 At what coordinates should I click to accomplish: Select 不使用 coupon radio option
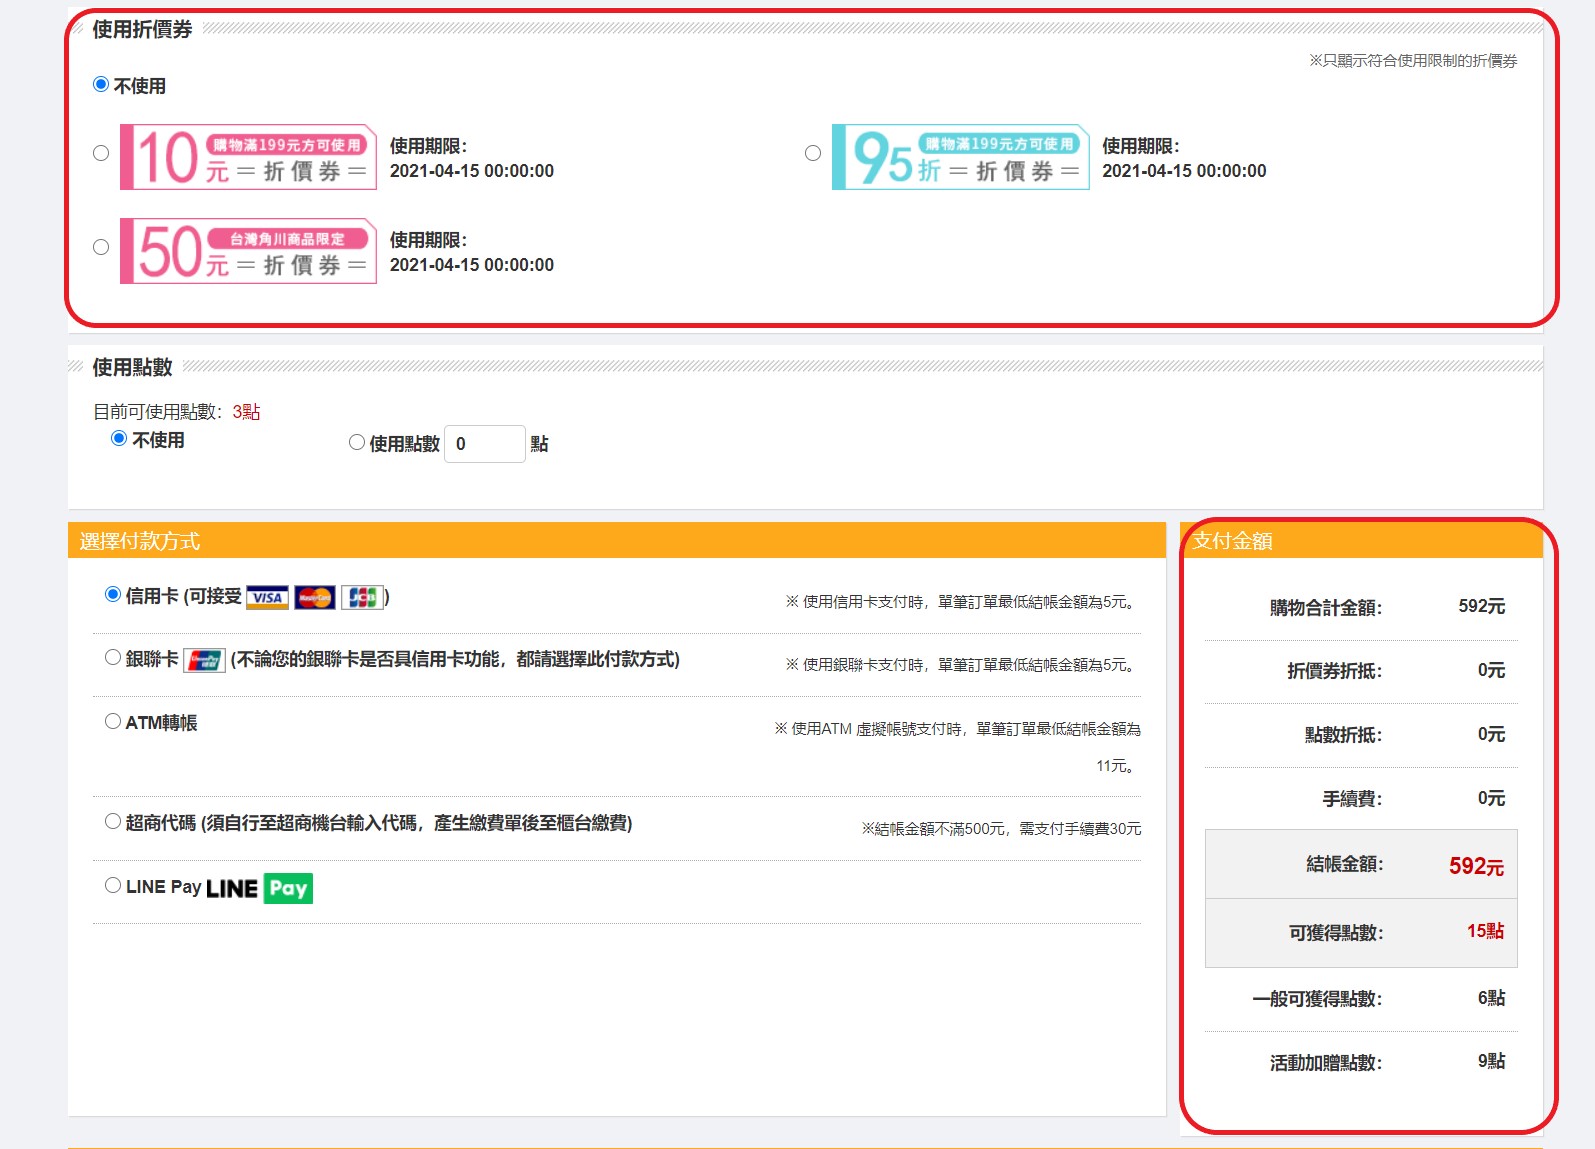tap(101, 85)
